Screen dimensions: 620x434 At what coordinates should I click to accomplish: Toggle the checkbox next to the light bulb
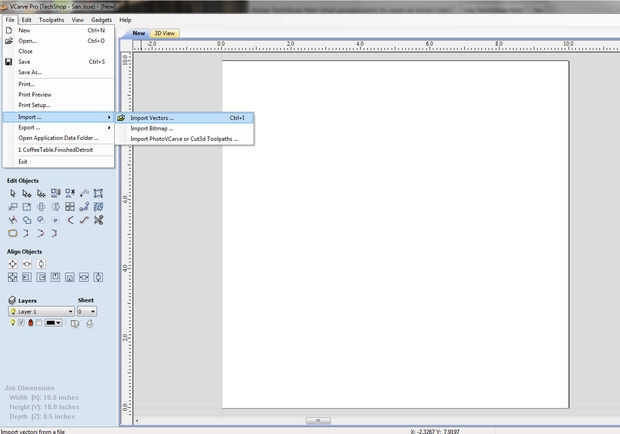coord(21,323)
